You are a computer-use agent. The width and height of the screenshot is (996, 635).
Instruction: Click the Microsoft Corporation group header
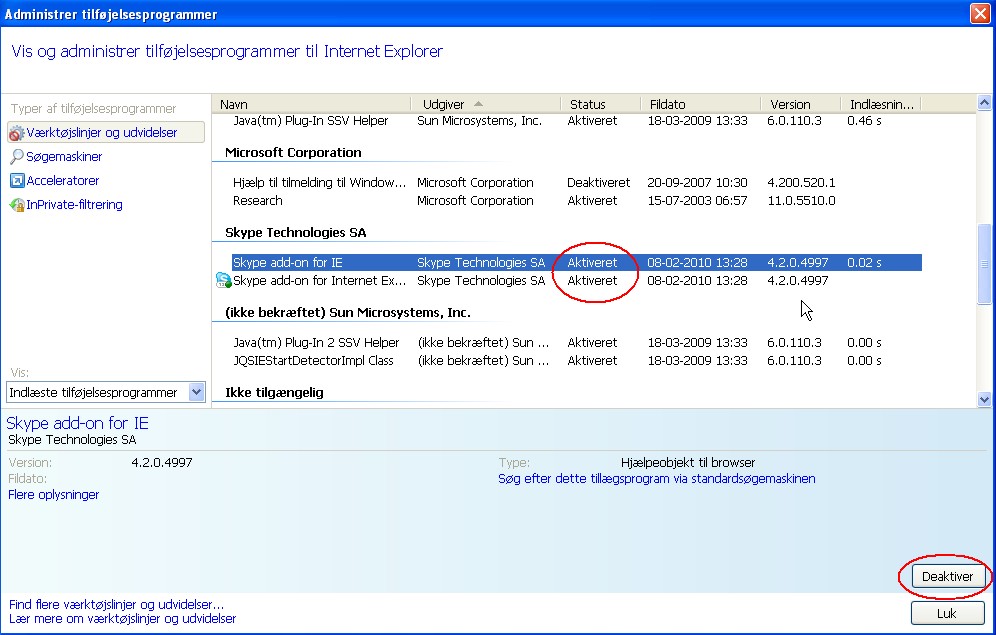coord(293,152)
